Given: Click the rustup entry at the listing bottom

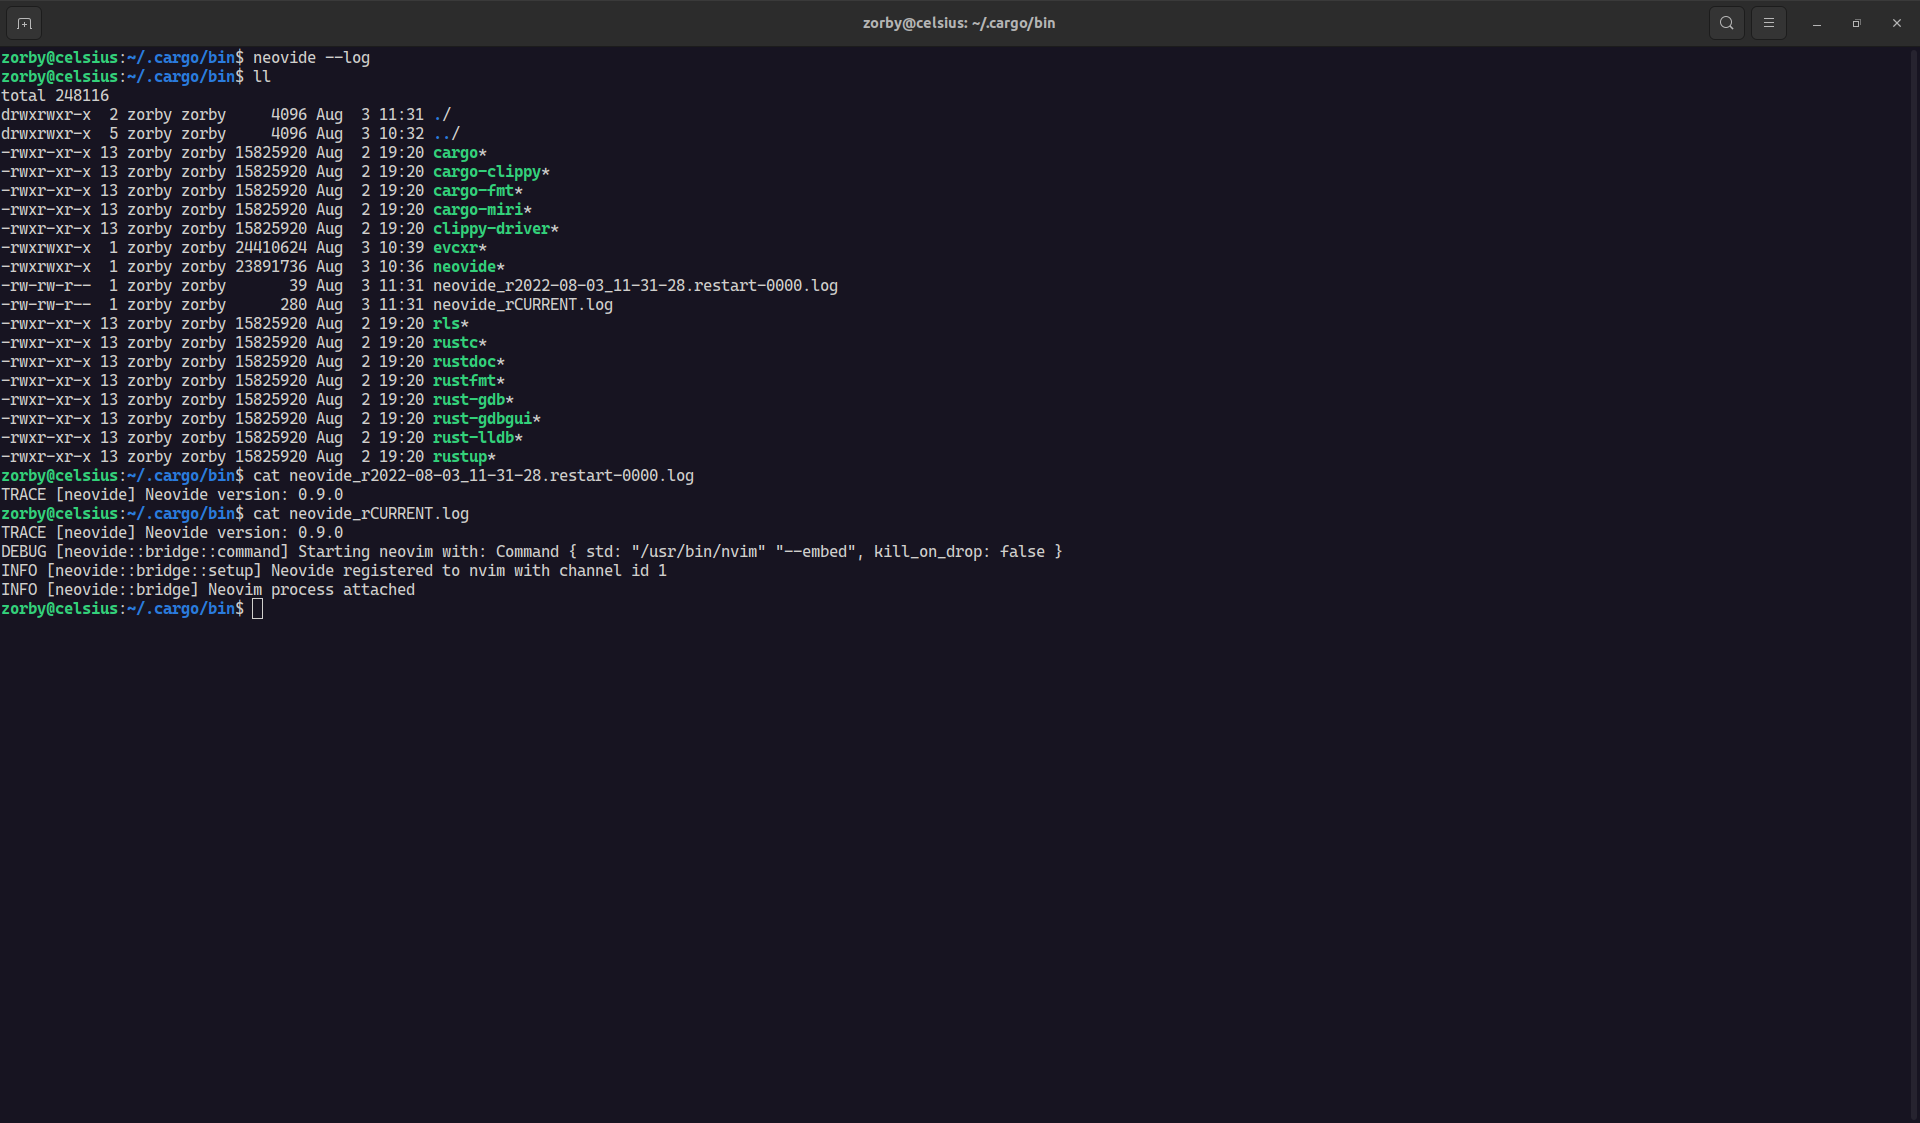Looking at the screenshot, I should [x=460, y=456].
